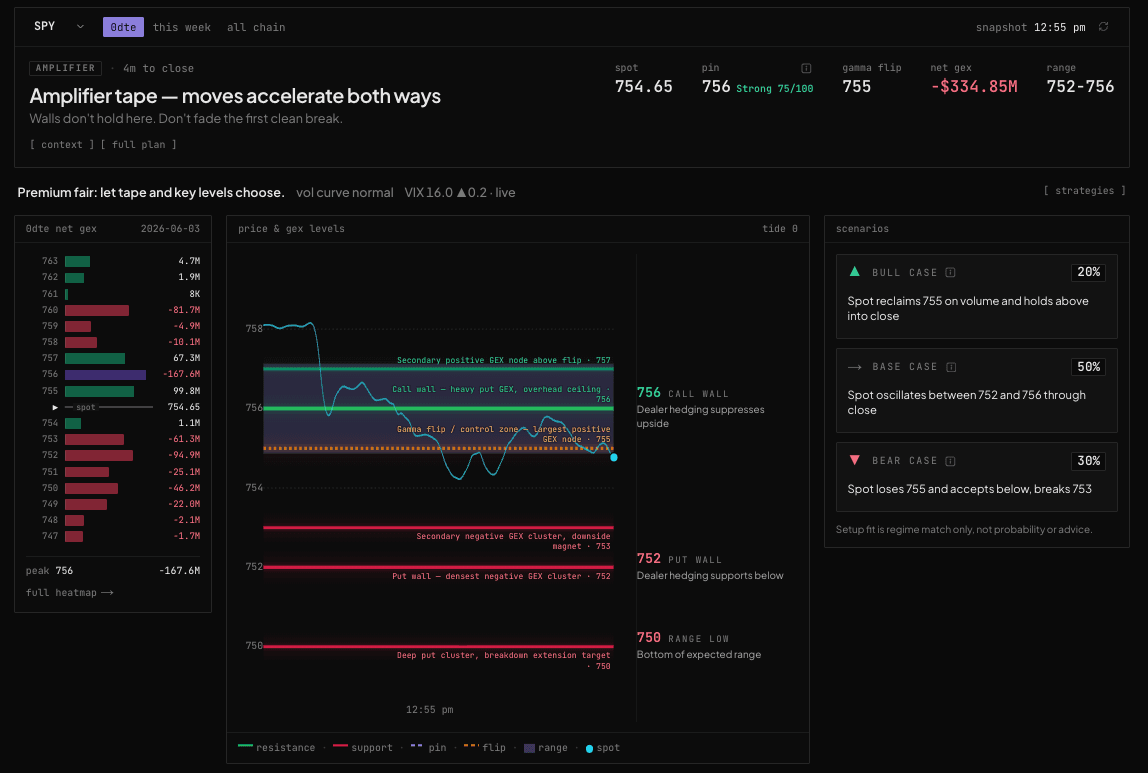
Task: Click the Secondary positive GEX node 757 annotation
Action: 504,360
